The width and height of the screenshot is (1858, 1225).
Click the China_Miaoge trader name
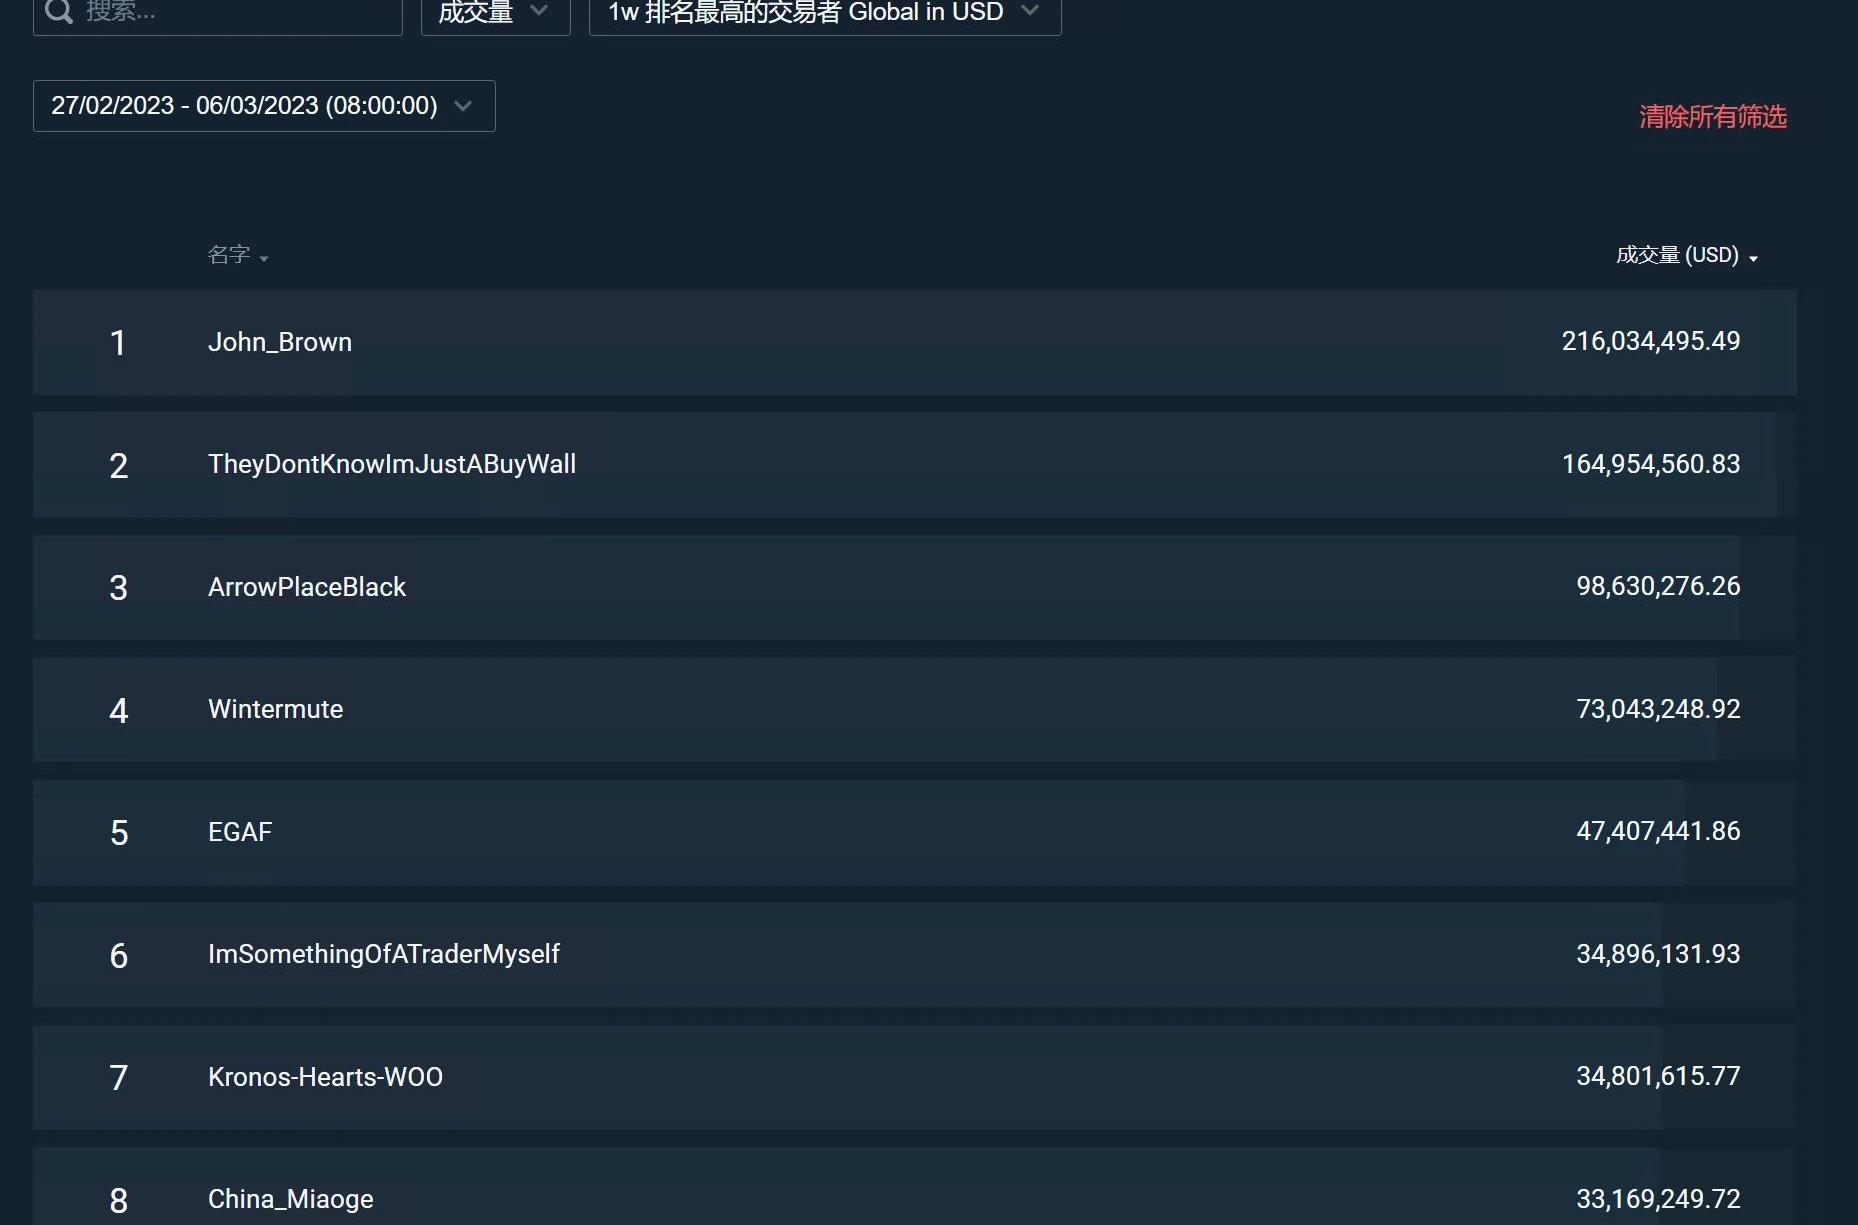click(290, 1199)
